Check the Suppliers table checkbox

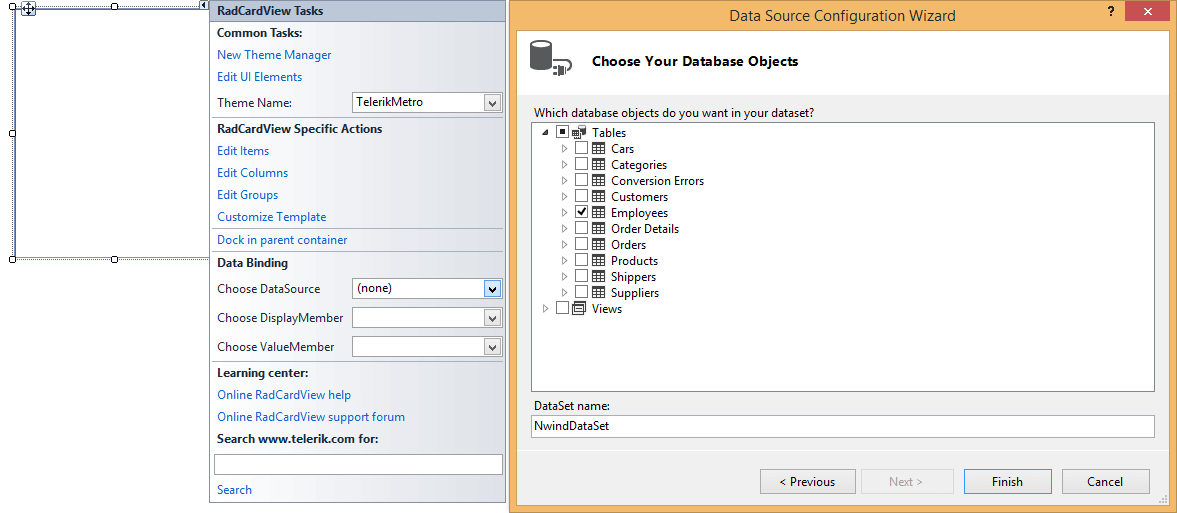click(582, 292)
